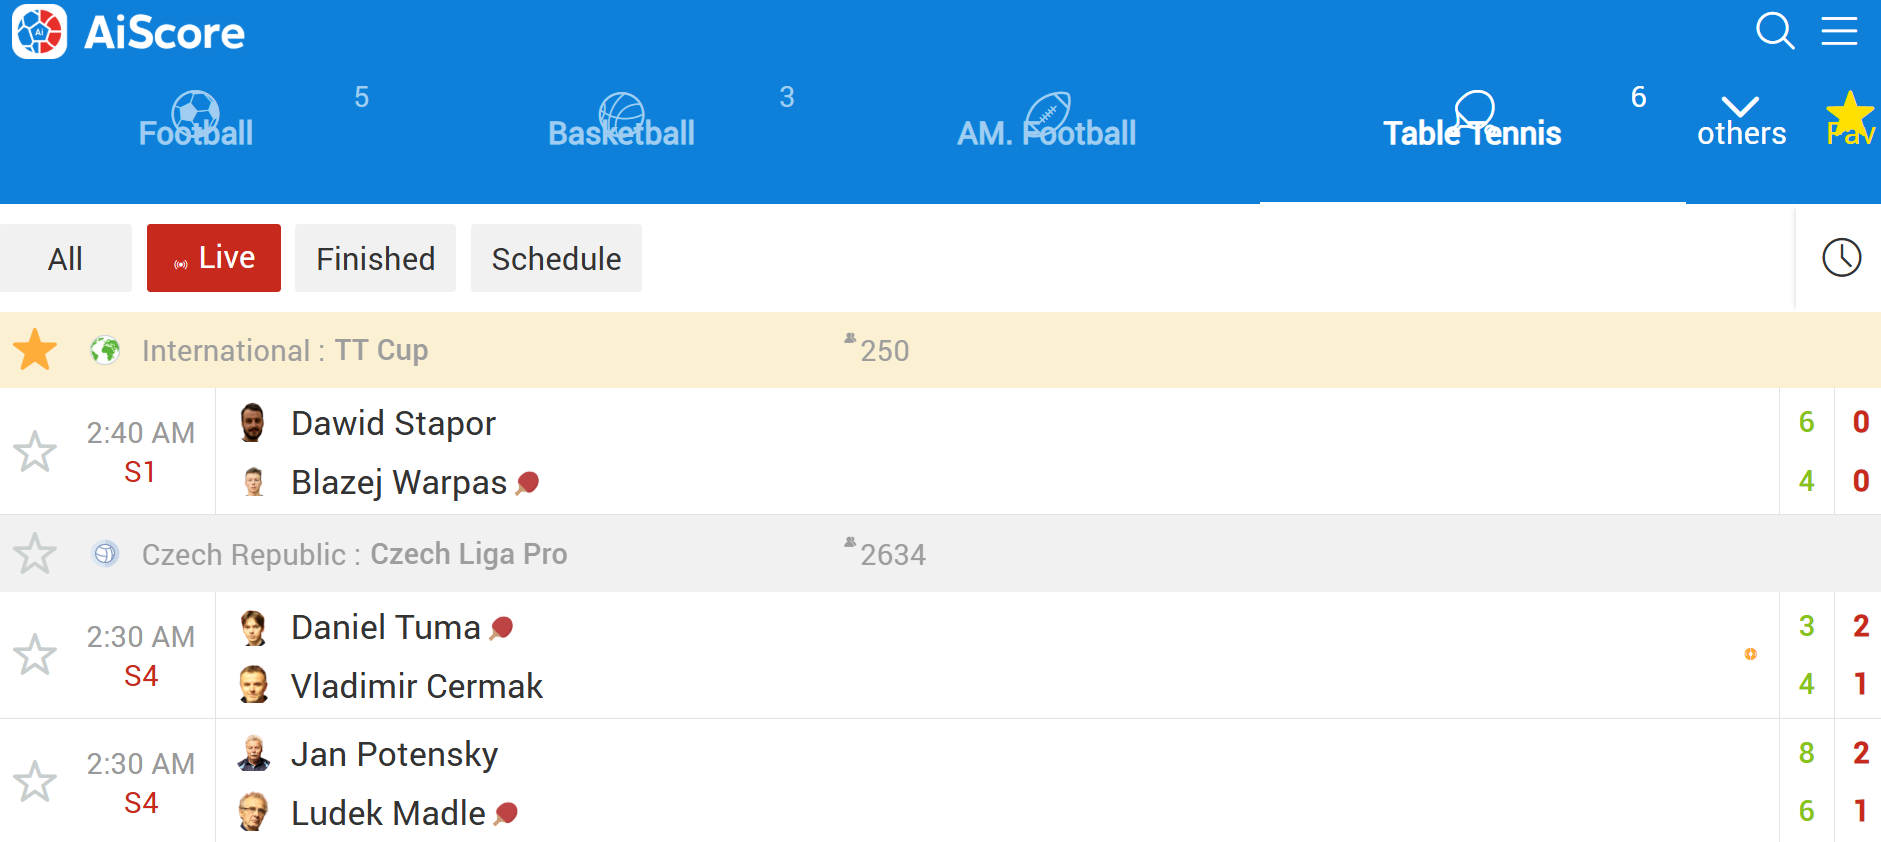
Task: Select the Basketball sport icon
Action: tap(622, 113)
